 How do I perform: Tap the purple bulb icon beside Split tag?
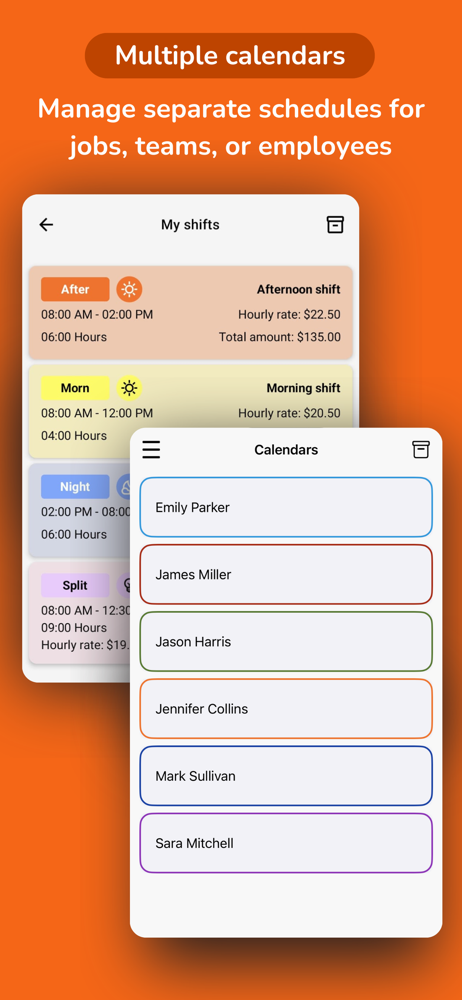[124, 585]
